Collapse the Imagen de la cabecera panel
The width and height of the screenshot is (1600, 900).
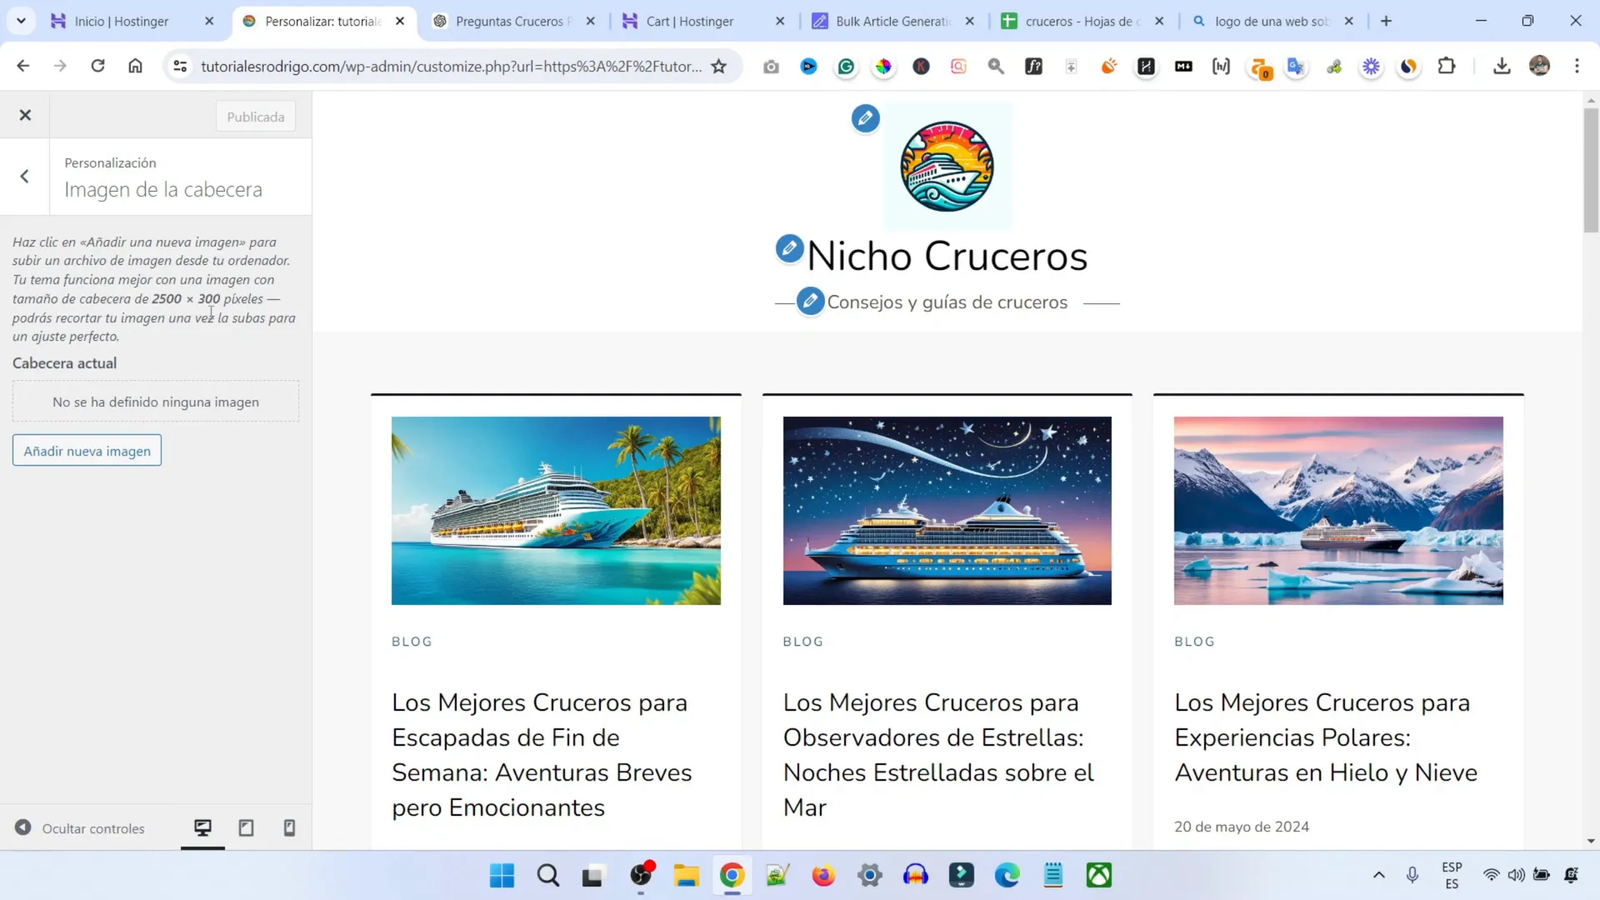click(x=24, y=176)
